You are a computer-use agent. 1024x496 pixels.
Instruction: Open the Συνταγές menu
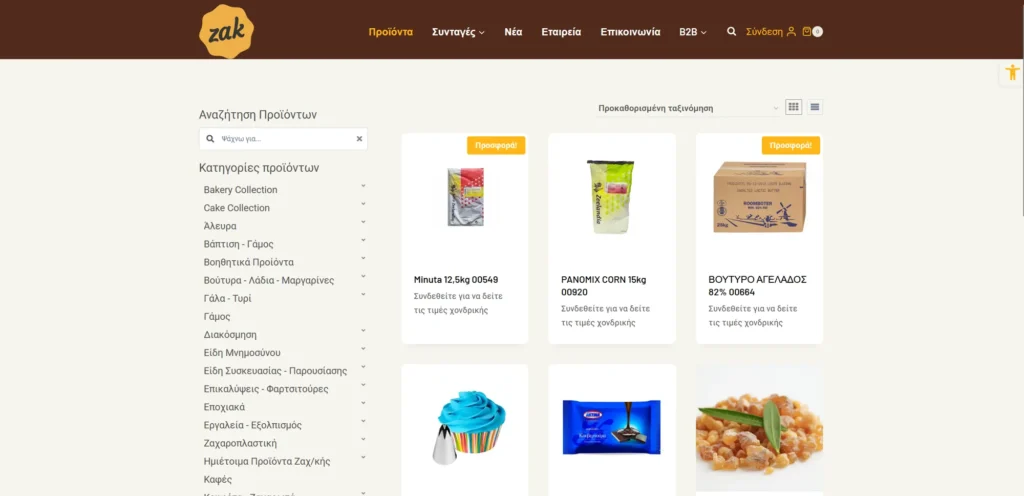(x=458, y=32)
